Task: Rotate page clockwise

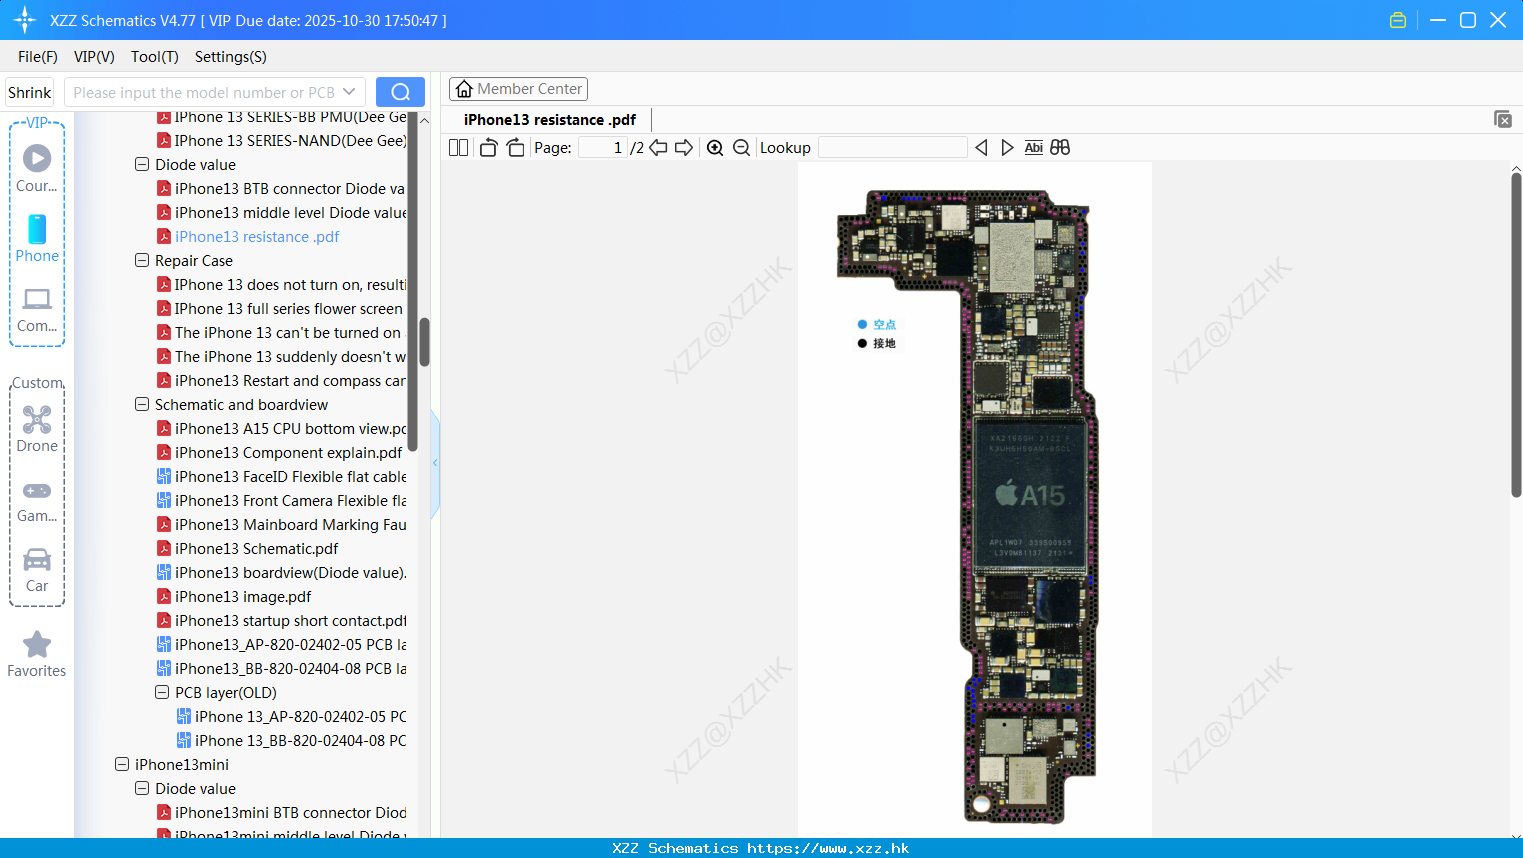Action: point(515,147)
